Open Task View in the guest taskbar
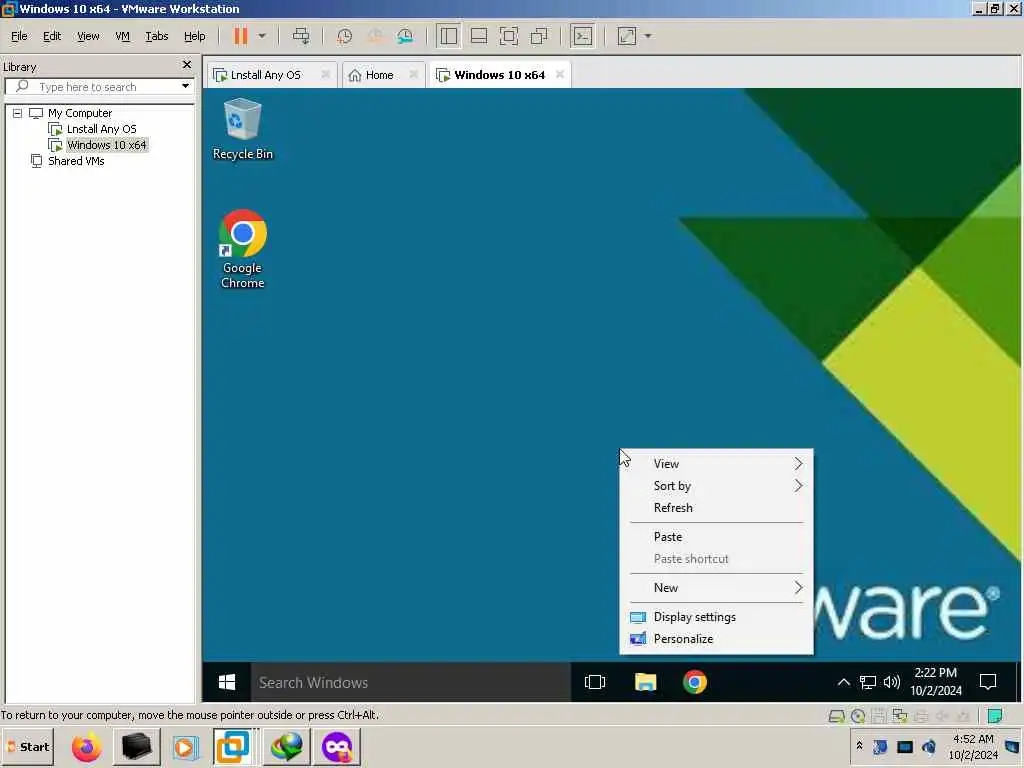This screenshot has width=1024, height=768. pyautogui.click(x=595, y=682)
